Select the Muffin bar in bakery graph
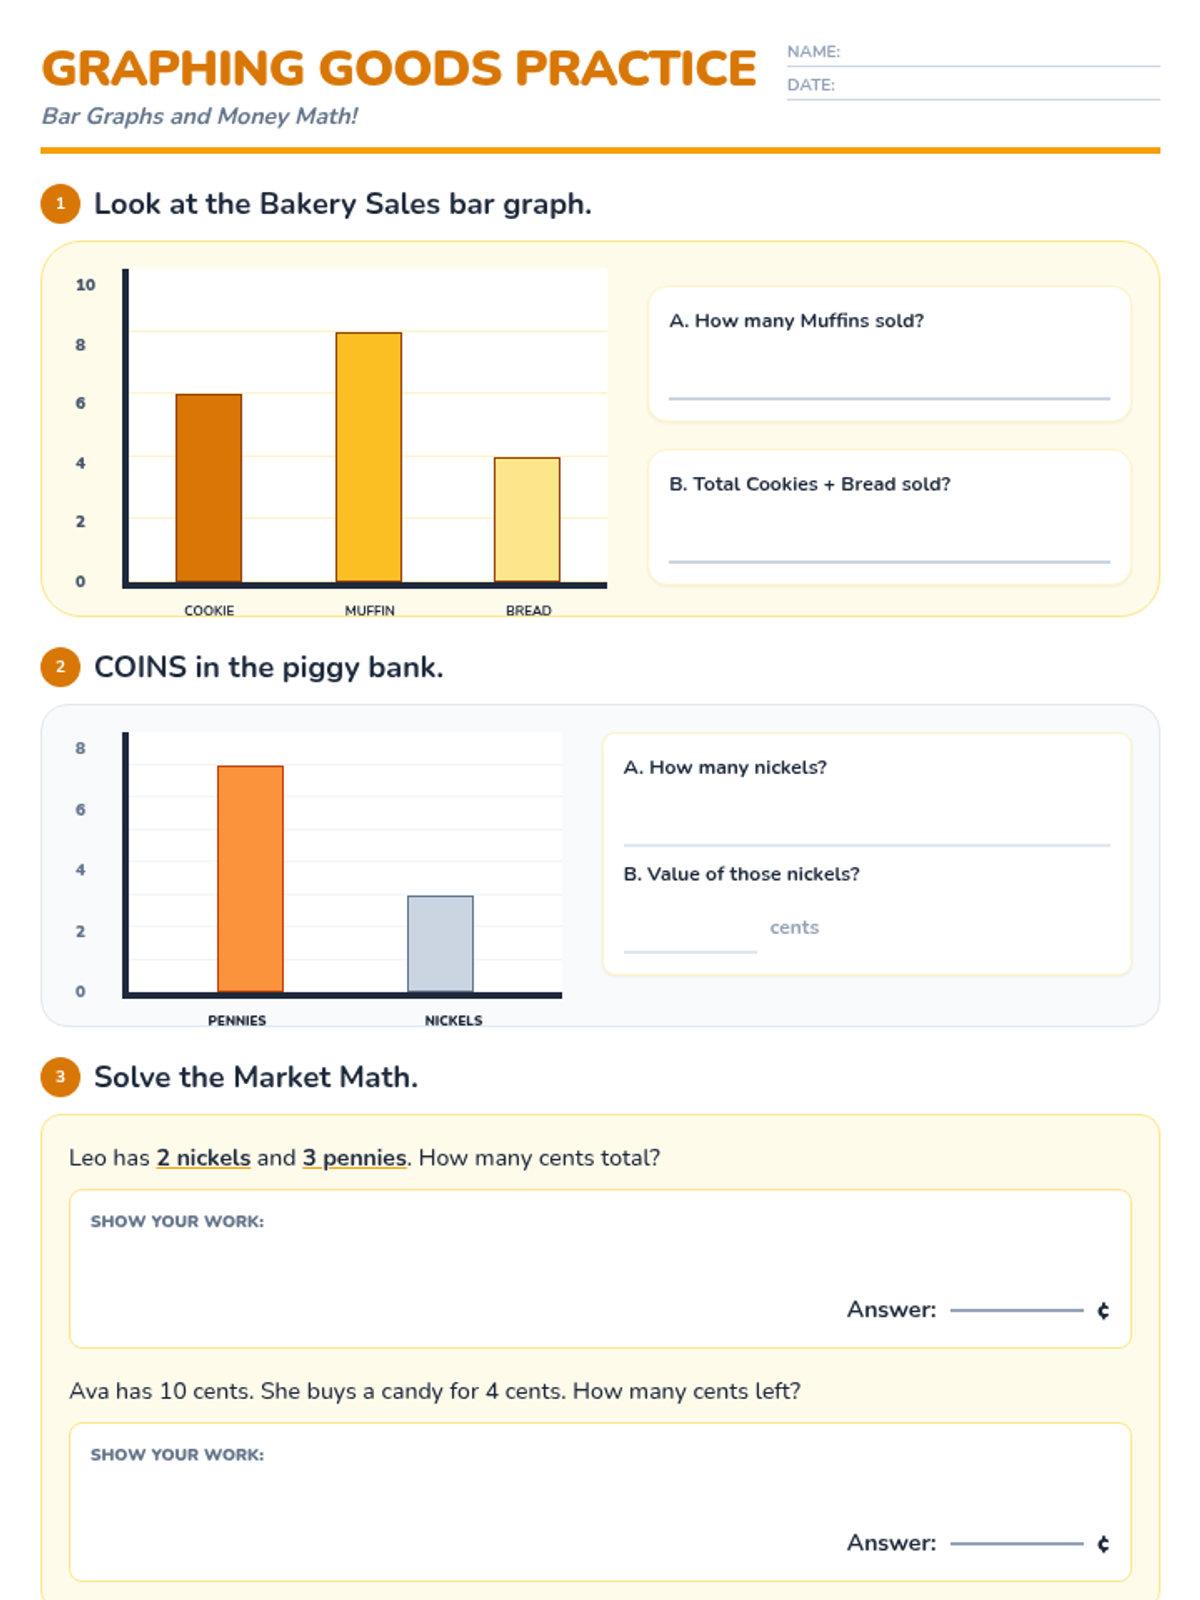Screen dimensions: 1200x1600 pos(369,457)
